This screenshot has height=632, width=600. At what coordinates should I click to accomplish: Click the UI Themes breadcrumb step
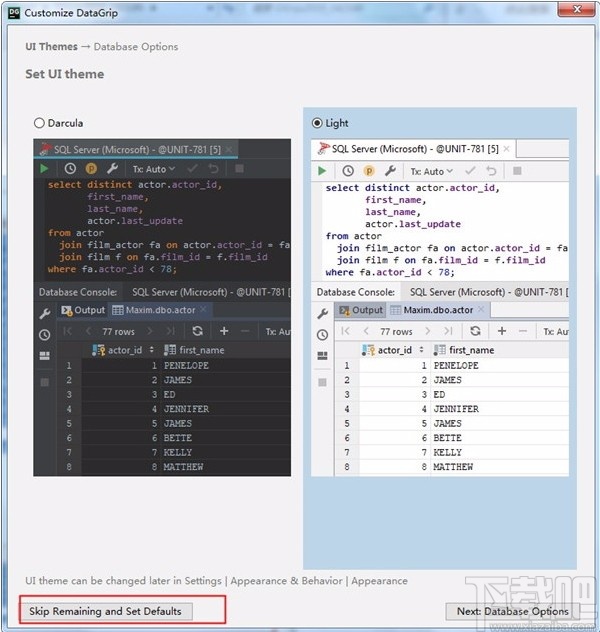coord(51,47)
